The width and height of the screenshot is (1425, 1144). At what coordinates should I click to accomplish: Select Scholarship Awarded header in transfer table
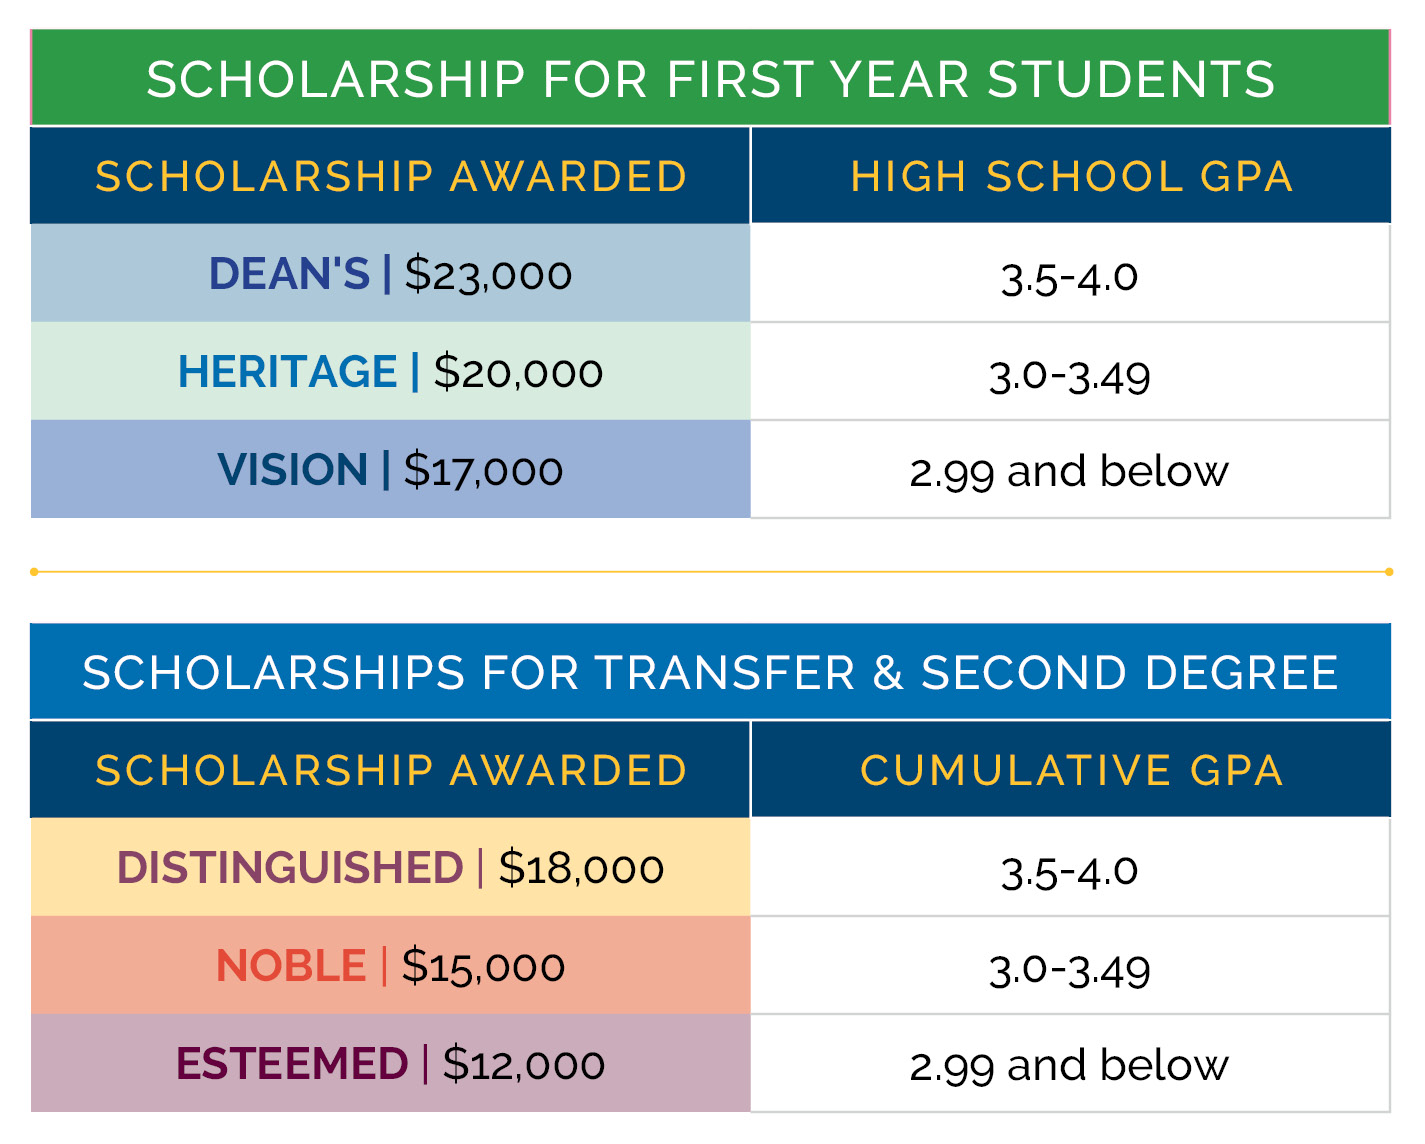[x=390, y=770]
